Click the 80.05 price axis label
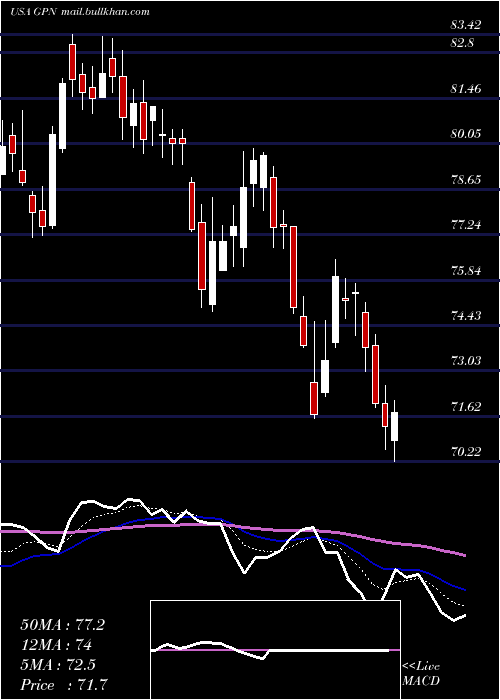This screenshot has height=700, width=500. (x=466, y=133)
